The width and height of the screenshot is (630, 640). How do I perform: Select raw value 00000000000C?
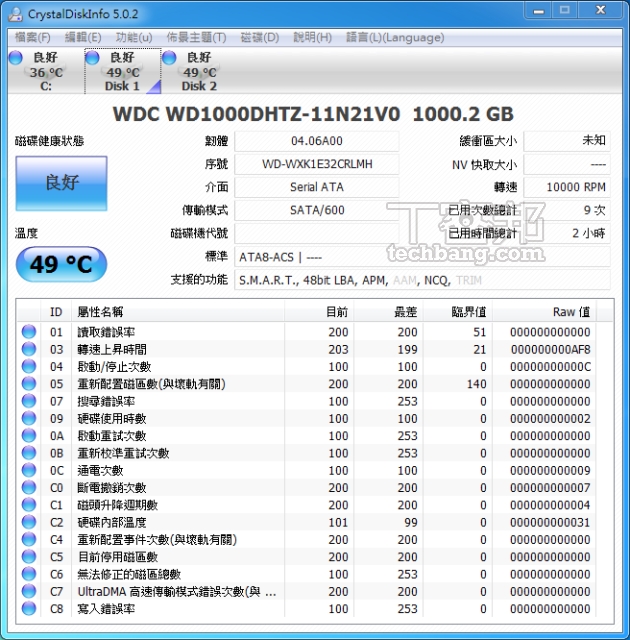coord(550,367)
